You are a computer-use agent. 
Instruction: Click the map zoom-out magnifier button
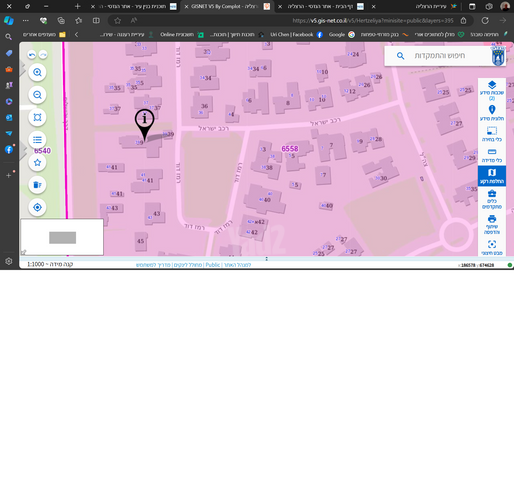(37, 95)
